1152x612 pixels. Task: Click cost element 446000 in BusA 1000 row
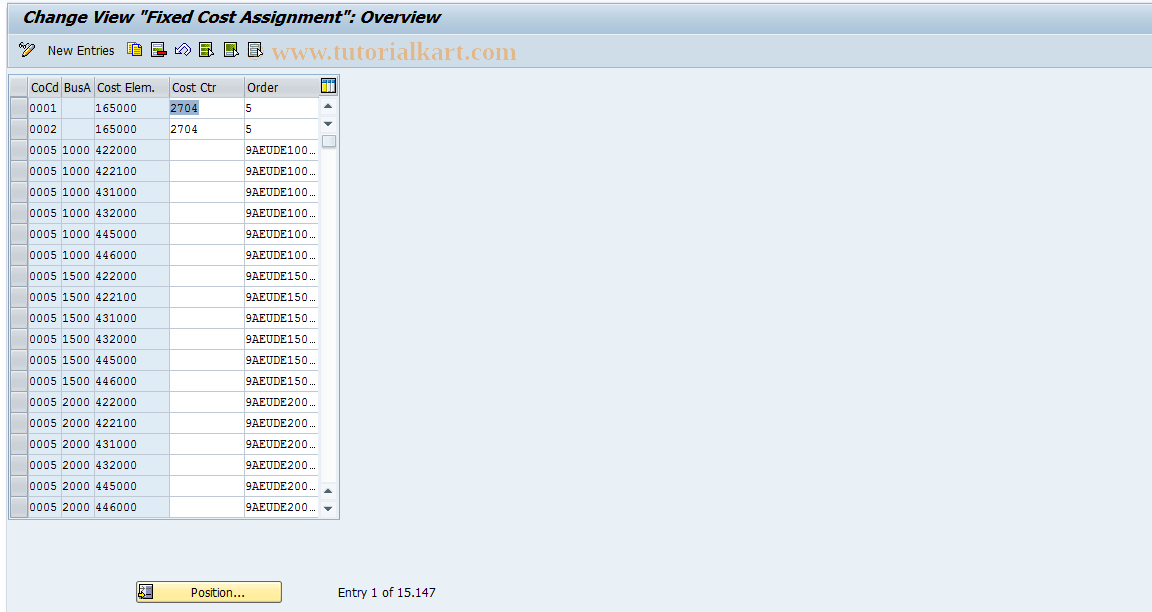132,255
